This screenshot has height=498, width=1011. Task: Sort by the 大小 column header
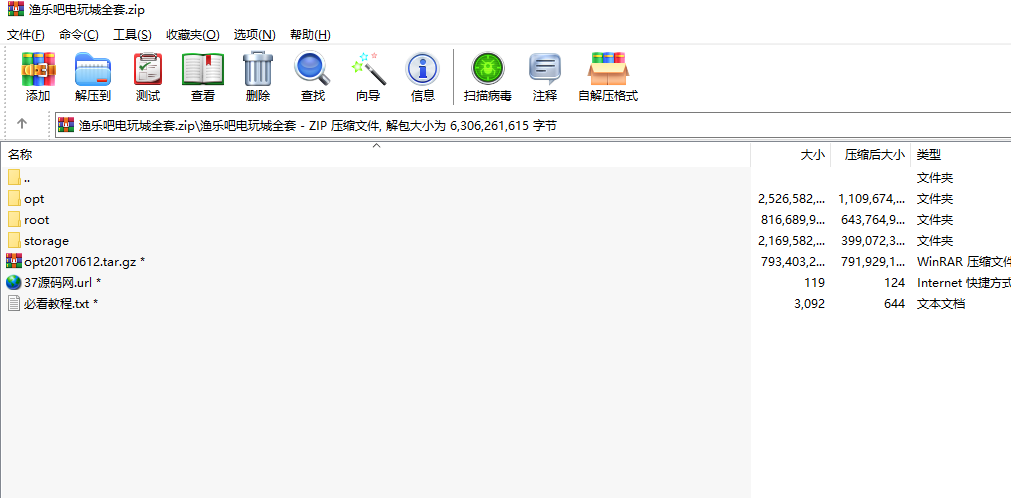(812, 155)
